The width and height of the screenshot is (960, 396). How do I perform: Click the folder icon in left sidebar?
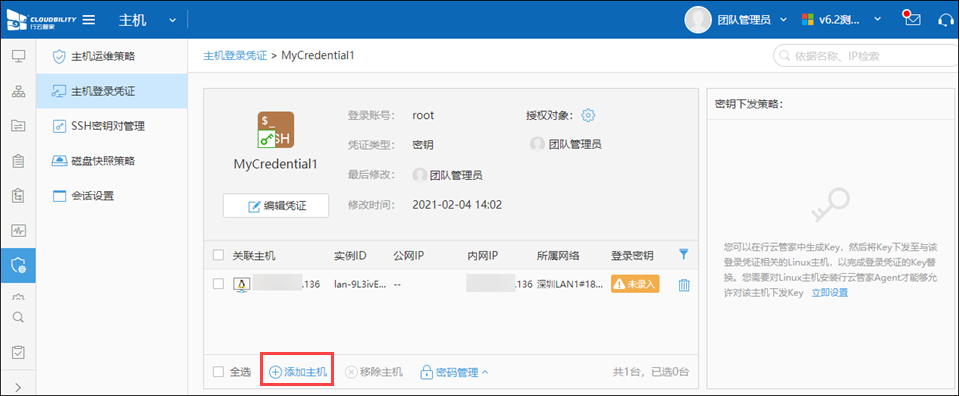tap(18, 126)
